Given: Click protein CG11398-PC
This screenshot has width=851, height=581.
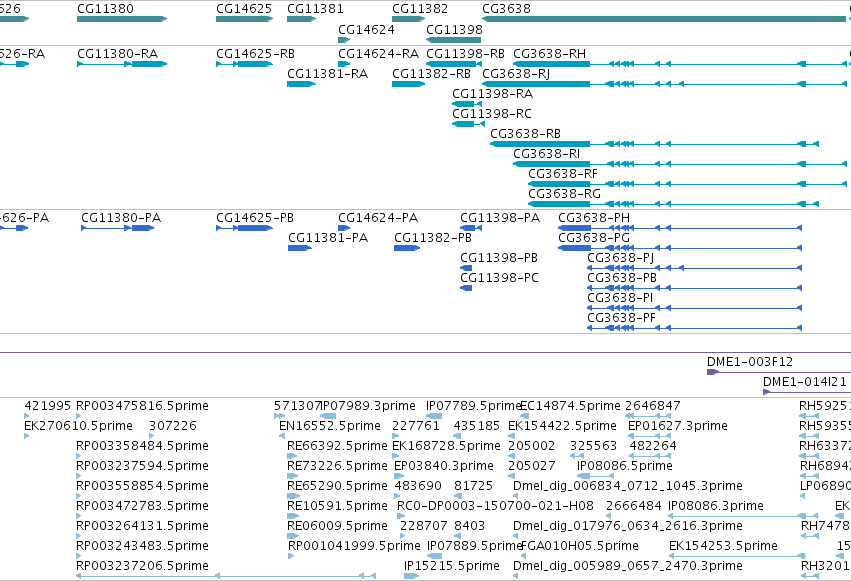Looking at the screenshot, I should click(466, 288).
